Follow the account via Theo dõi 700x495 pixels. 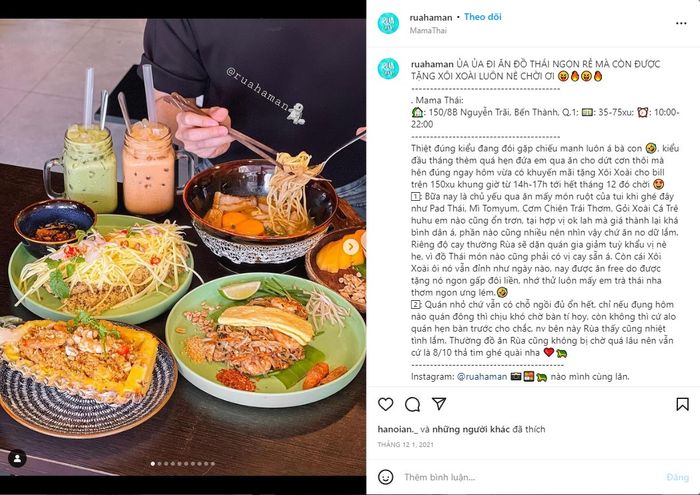point(483,17)
